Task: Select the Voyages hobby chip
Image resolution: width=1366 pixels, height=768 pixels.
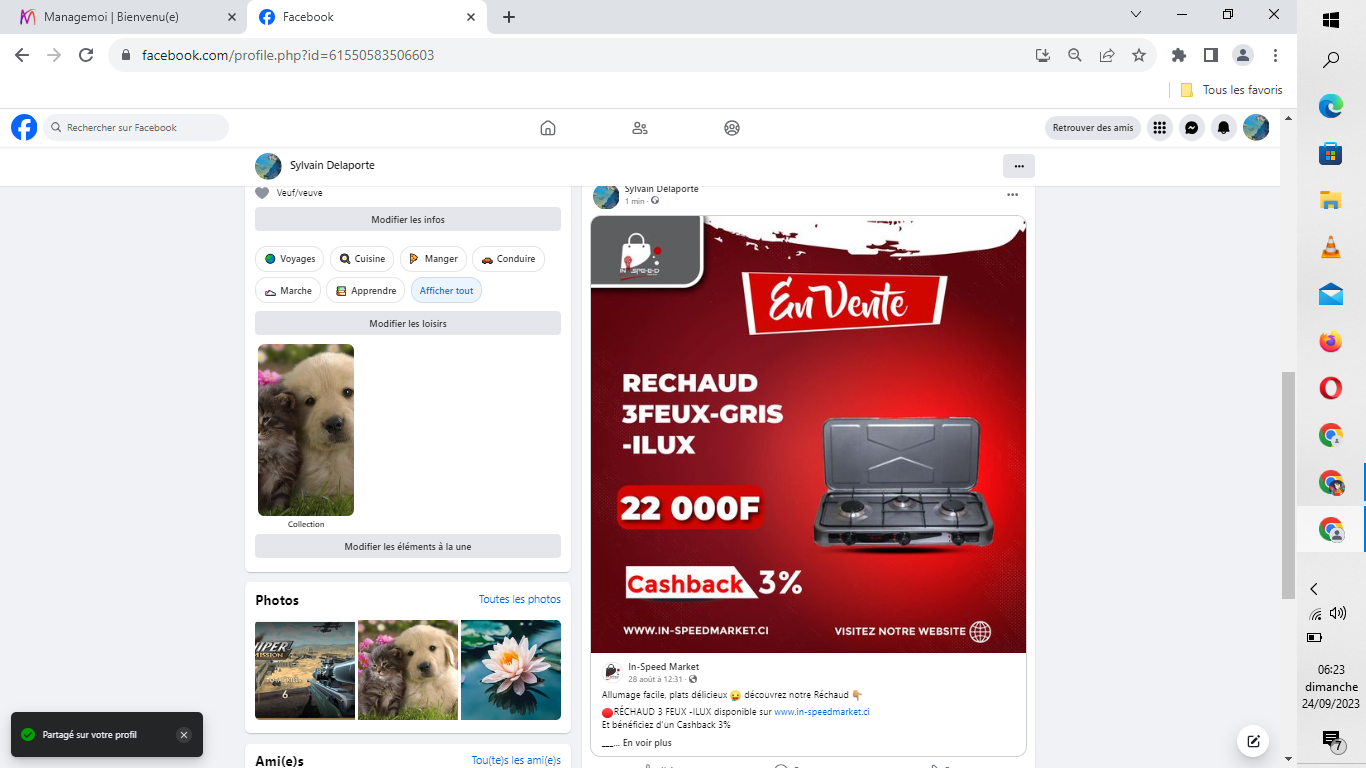Action: click(289, 259)
